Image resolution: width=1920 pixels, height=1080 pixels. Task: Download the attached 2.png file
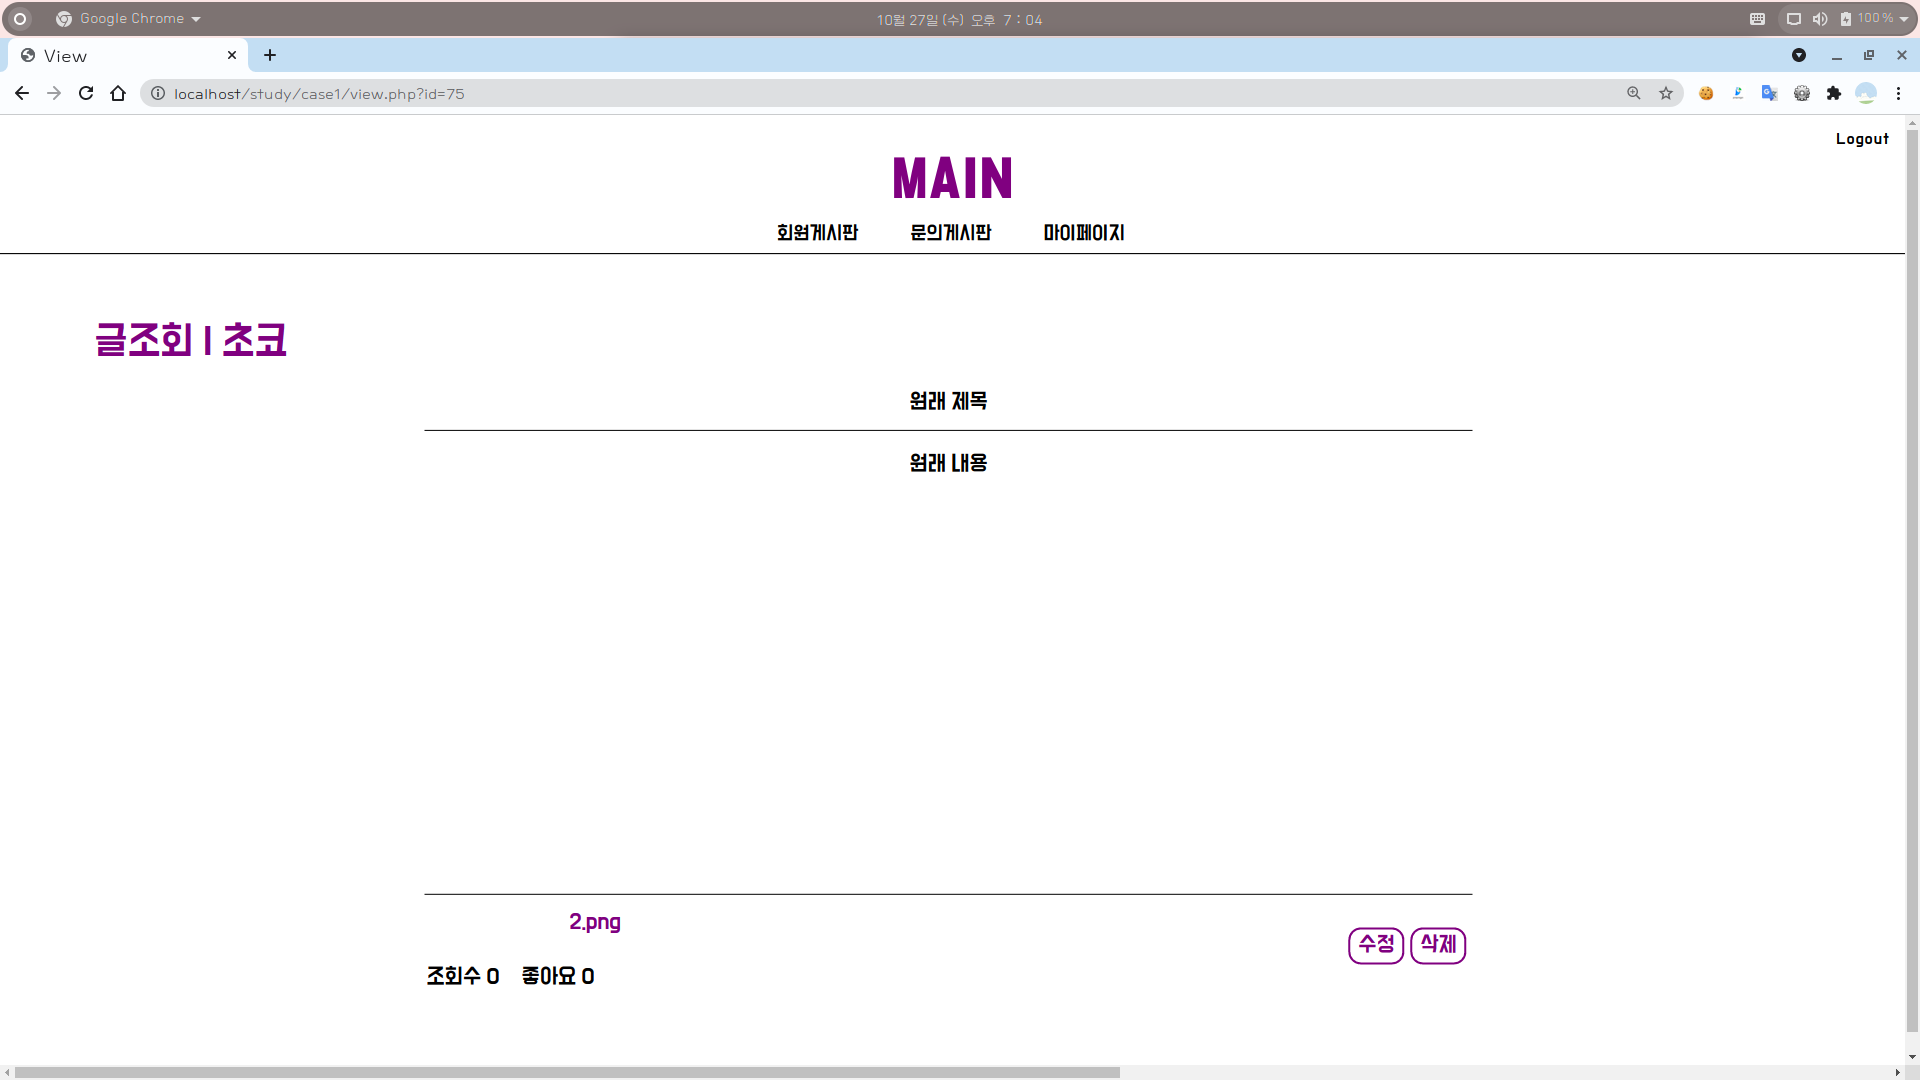click(595, 922)
